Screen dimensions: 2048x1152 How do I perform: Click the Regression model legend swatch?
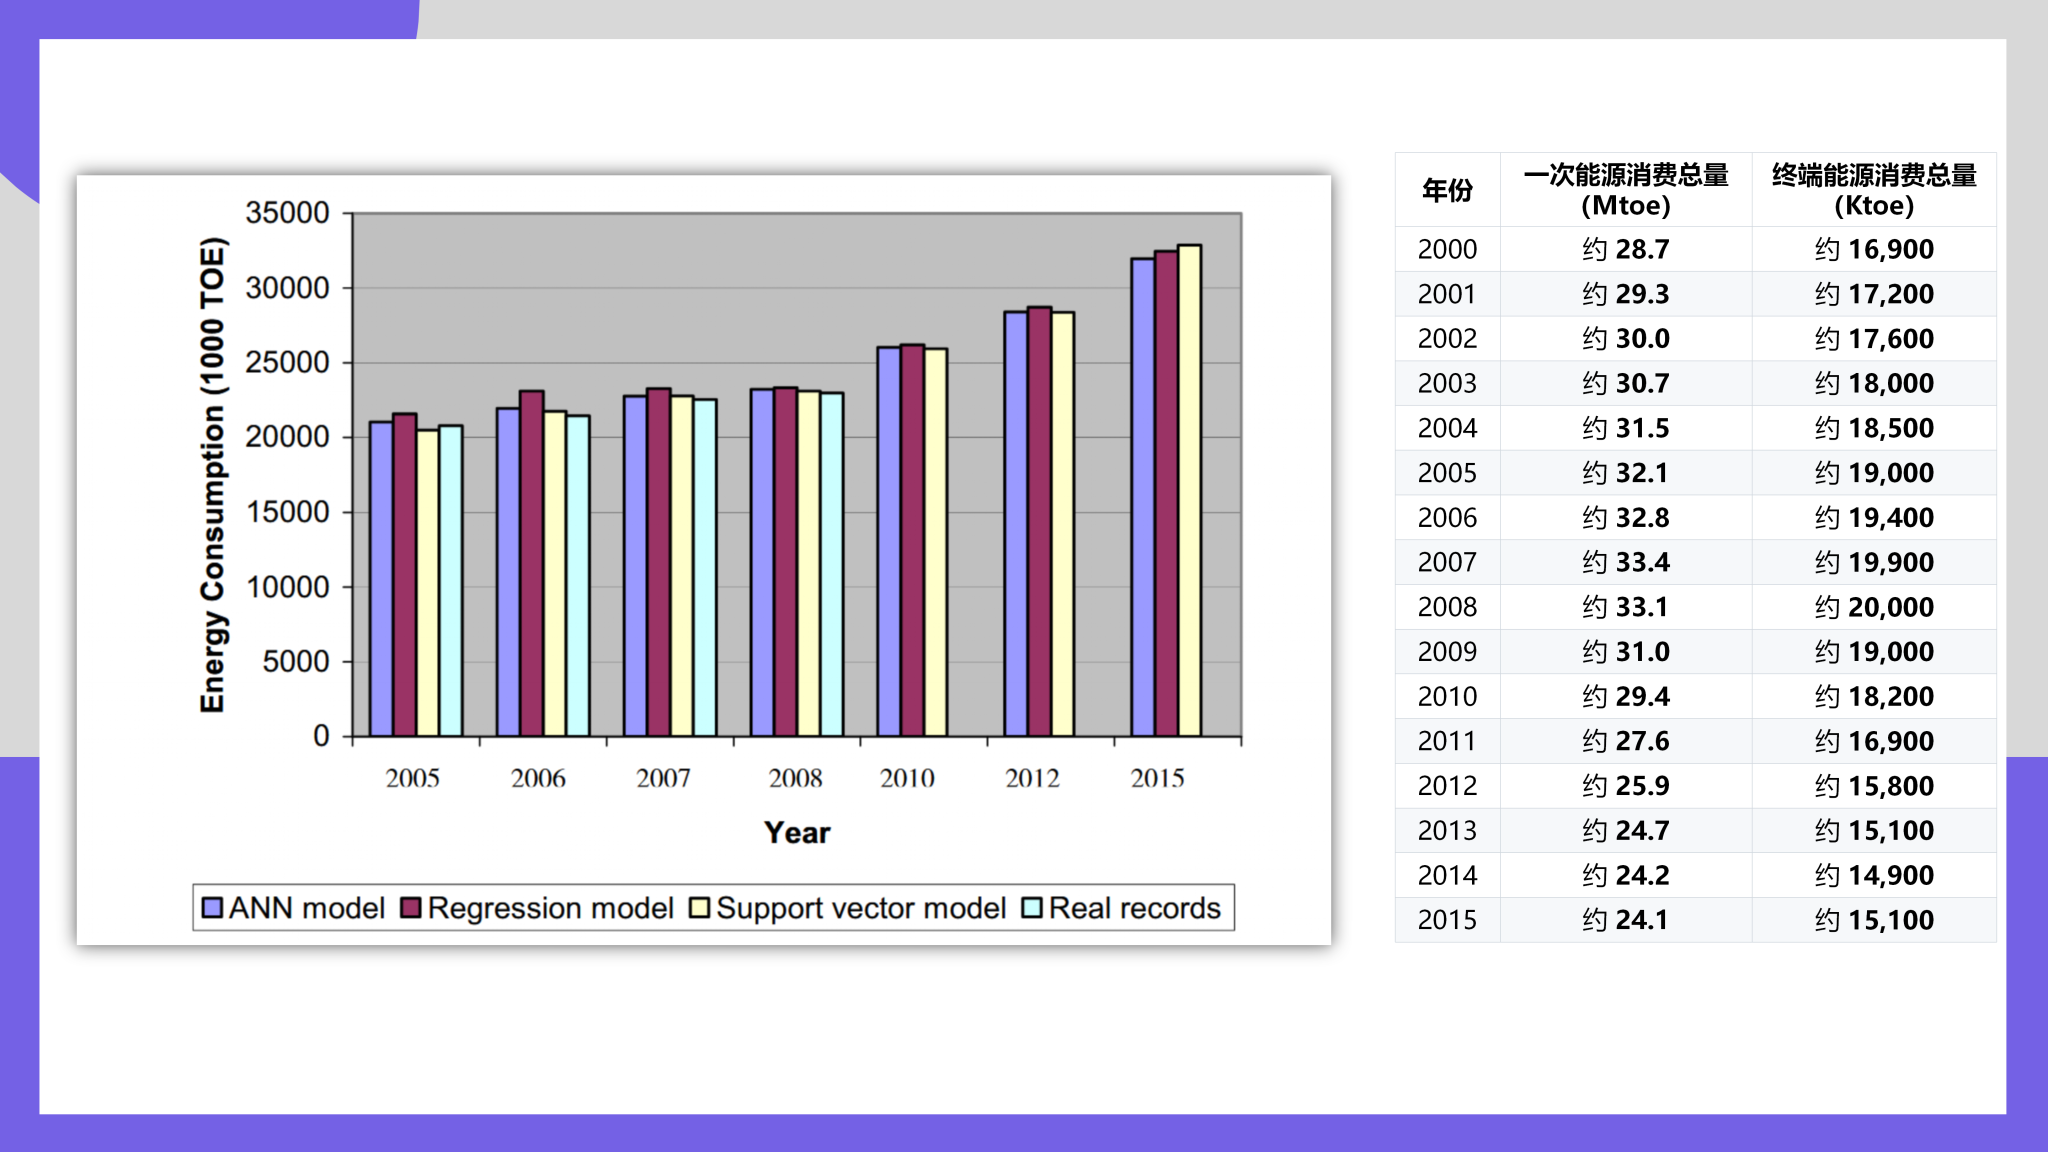coord(410,908)
